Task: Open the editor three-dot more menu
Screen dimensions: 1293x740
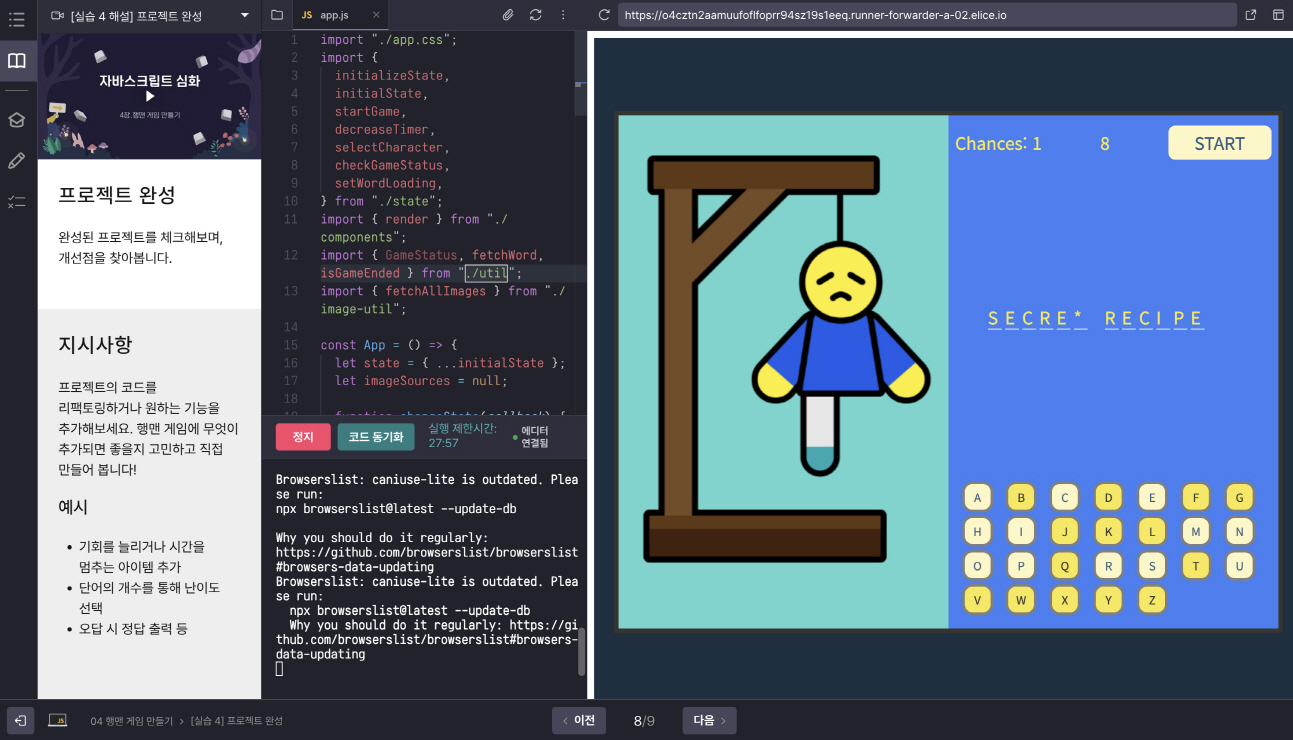Action: (x=563, y=15)
